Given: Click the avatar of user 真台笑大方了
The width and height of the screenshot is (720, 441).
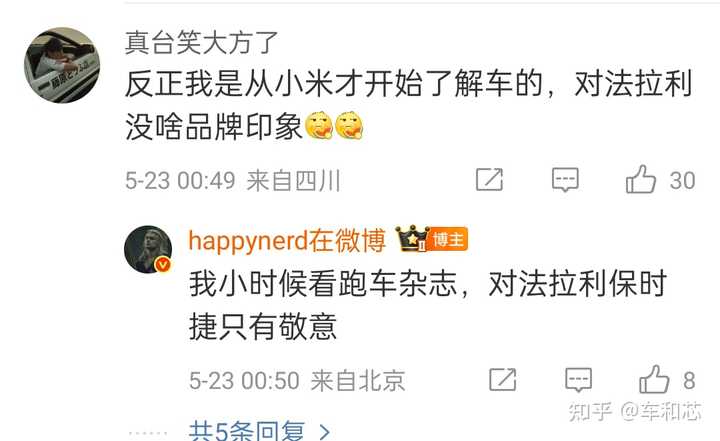Looking at the screenshot, I should [62, 65].
